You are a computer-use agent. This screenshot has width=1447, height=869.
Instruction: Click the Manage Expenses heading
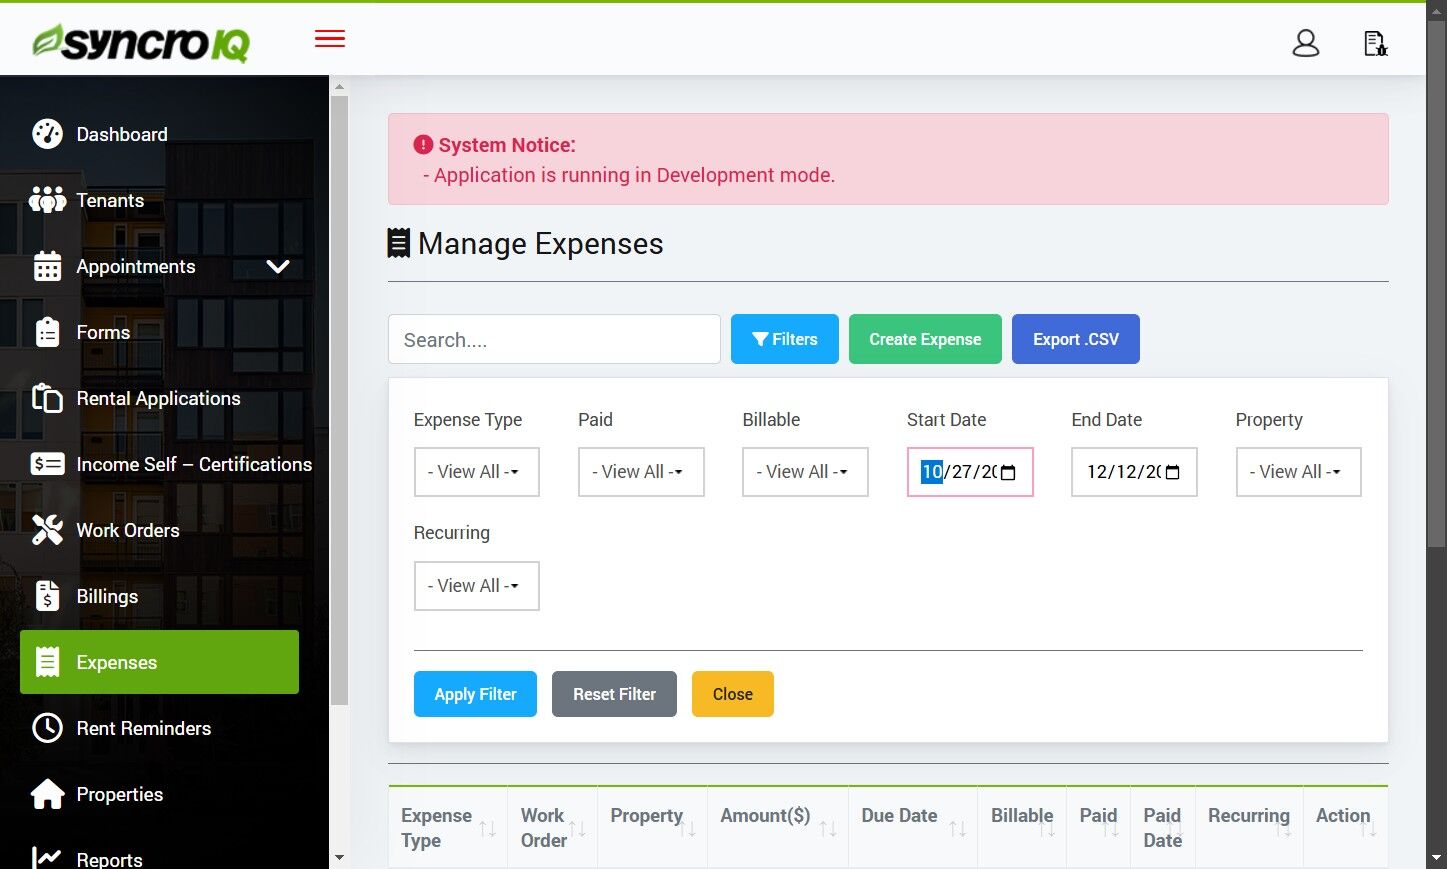pyautogui.click(x=525, y=243)
